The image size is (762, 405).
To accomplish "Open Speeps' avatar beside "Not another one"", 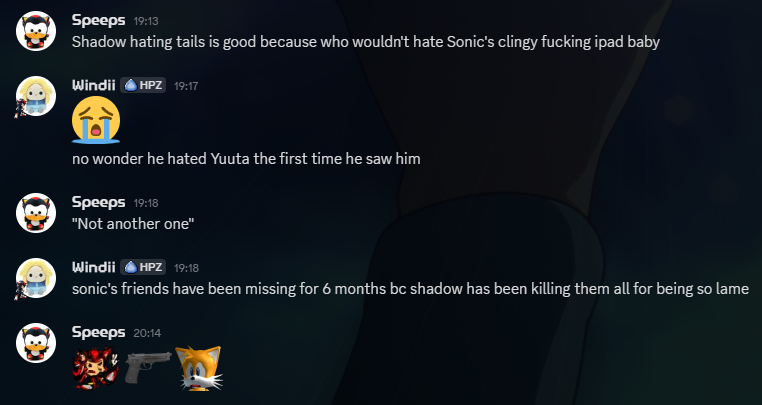I will pyautogui.click(x=36, y=213).
